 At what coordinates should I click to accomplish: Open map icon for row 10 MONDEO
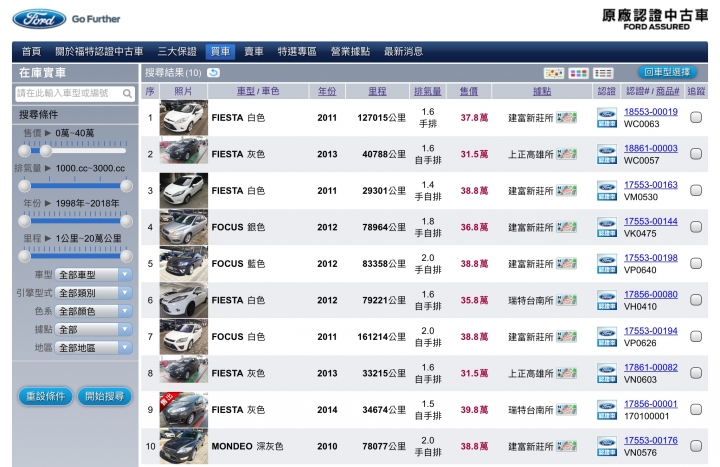[x=566, y=446]
